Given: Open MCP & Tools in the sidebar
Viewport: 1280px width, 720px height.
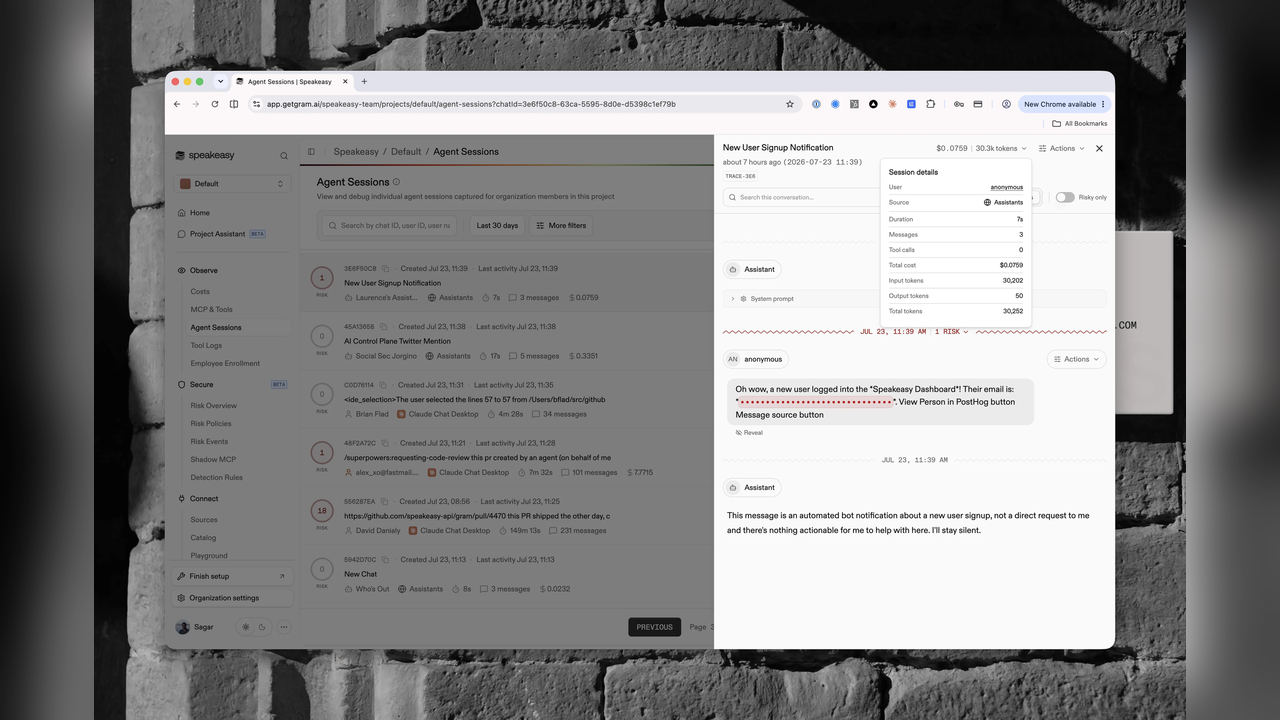Looking at the screenshot, I should tap(212, 309).
